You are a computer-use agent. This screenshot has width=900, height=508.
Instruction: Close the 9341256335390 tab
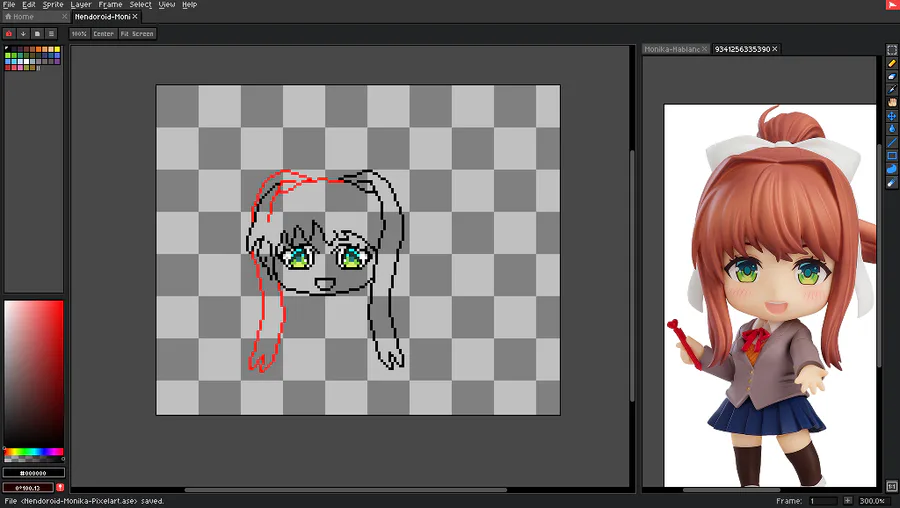[774, 49]
